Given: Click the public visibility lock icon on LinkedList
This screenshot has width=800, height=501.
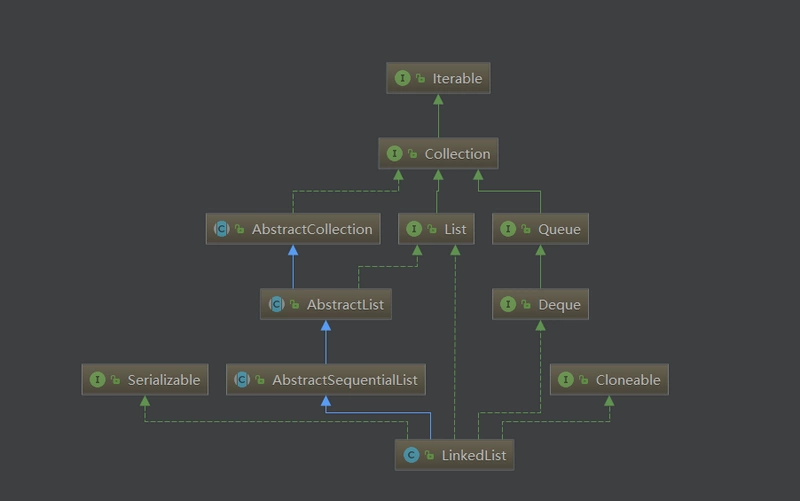Looking at the screenshot, I should tap(429, 456).
